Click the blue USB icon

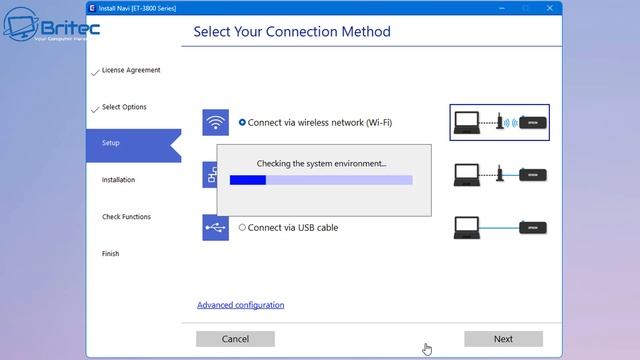tap(216, 227)
